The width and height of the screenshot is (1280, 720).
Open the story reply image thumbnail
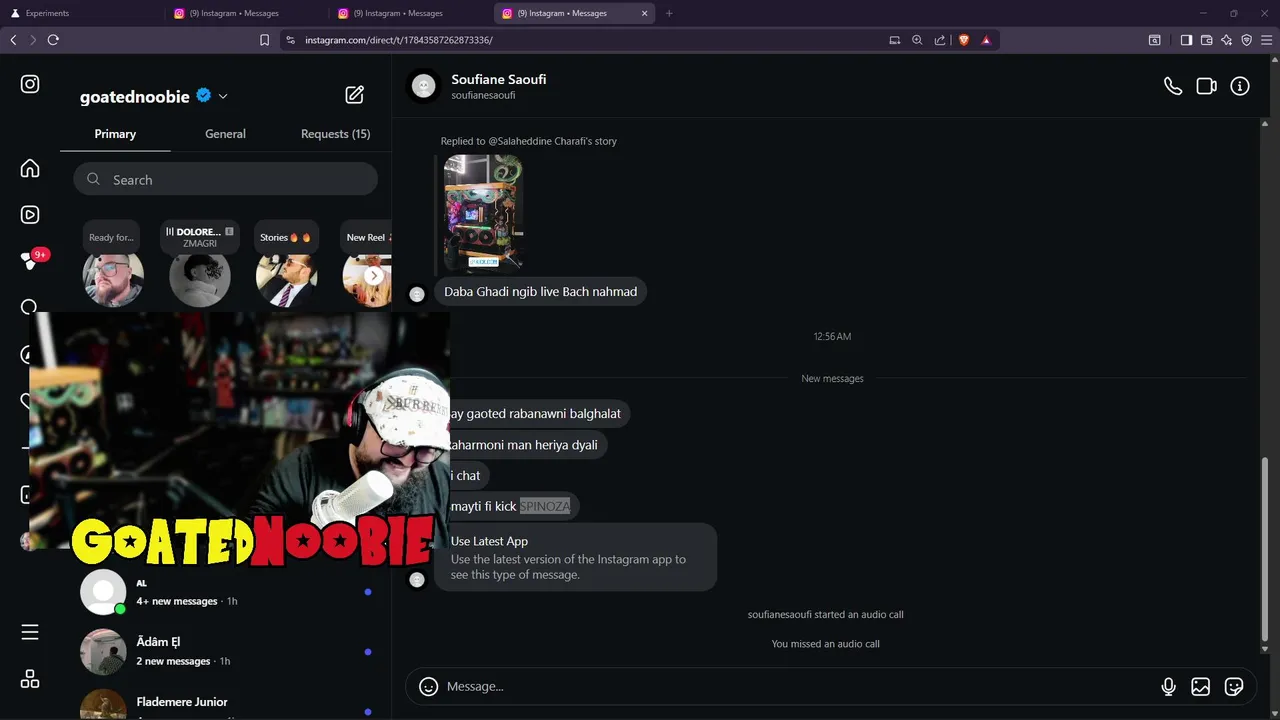pos(483,213)
